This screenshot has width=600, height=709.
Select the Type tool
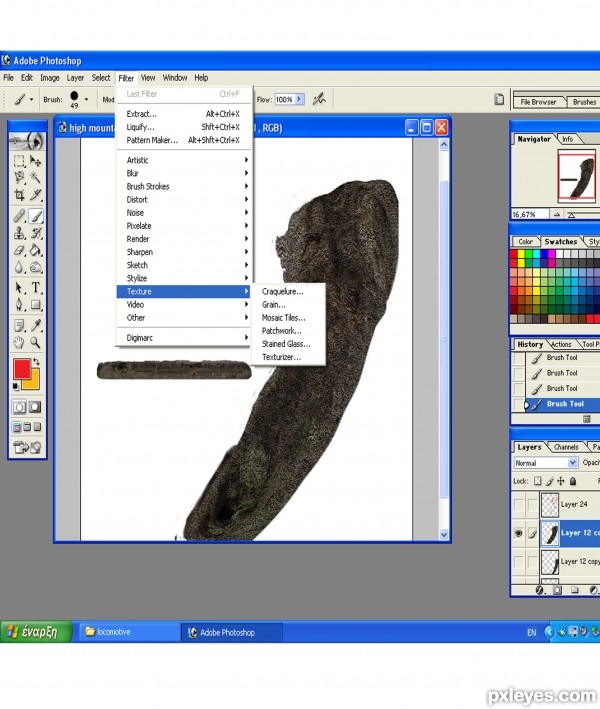coord(35,288)
